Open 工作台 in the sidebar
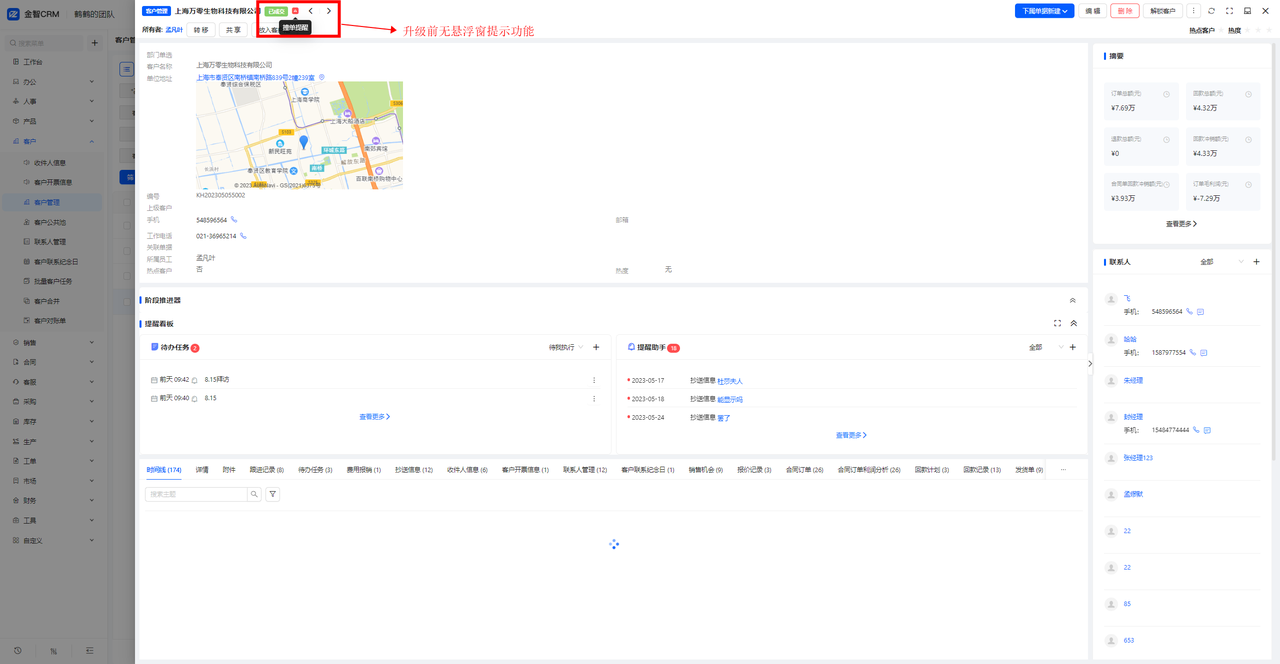This screenshot has width=1280, height=664. pos(33,62)
